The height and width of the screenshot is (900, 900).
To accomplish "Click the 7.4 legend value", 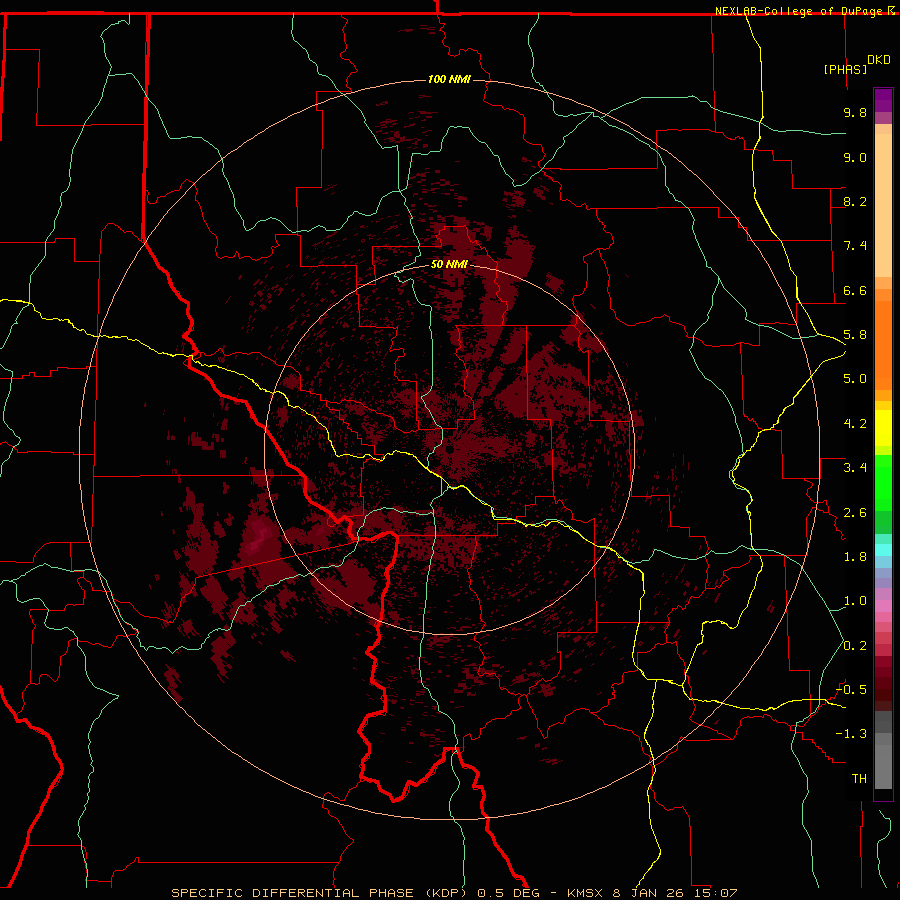I will (855, 246).
